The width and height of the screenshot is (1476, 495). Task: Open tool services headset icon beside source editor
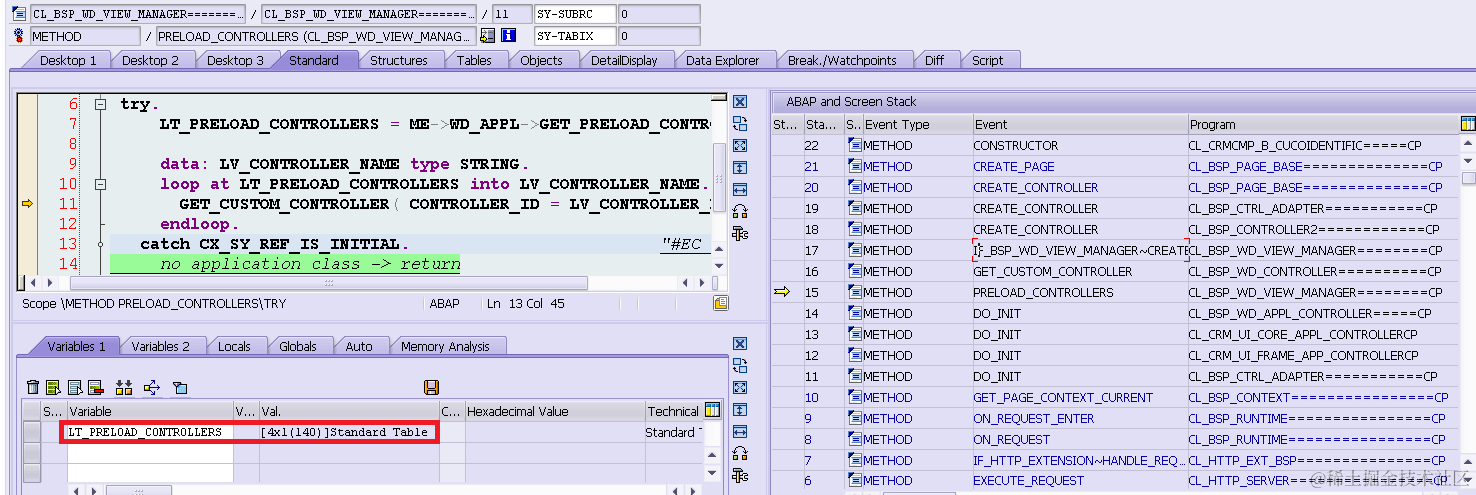(x=740, y=211)
